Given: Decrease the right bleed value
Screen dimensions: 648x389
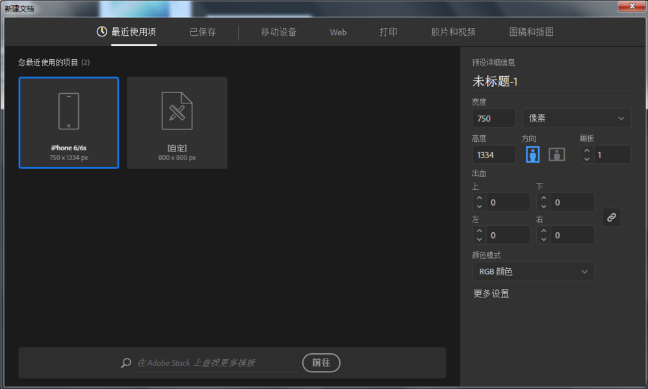Looking at the screenshot, I should (544, 239).
